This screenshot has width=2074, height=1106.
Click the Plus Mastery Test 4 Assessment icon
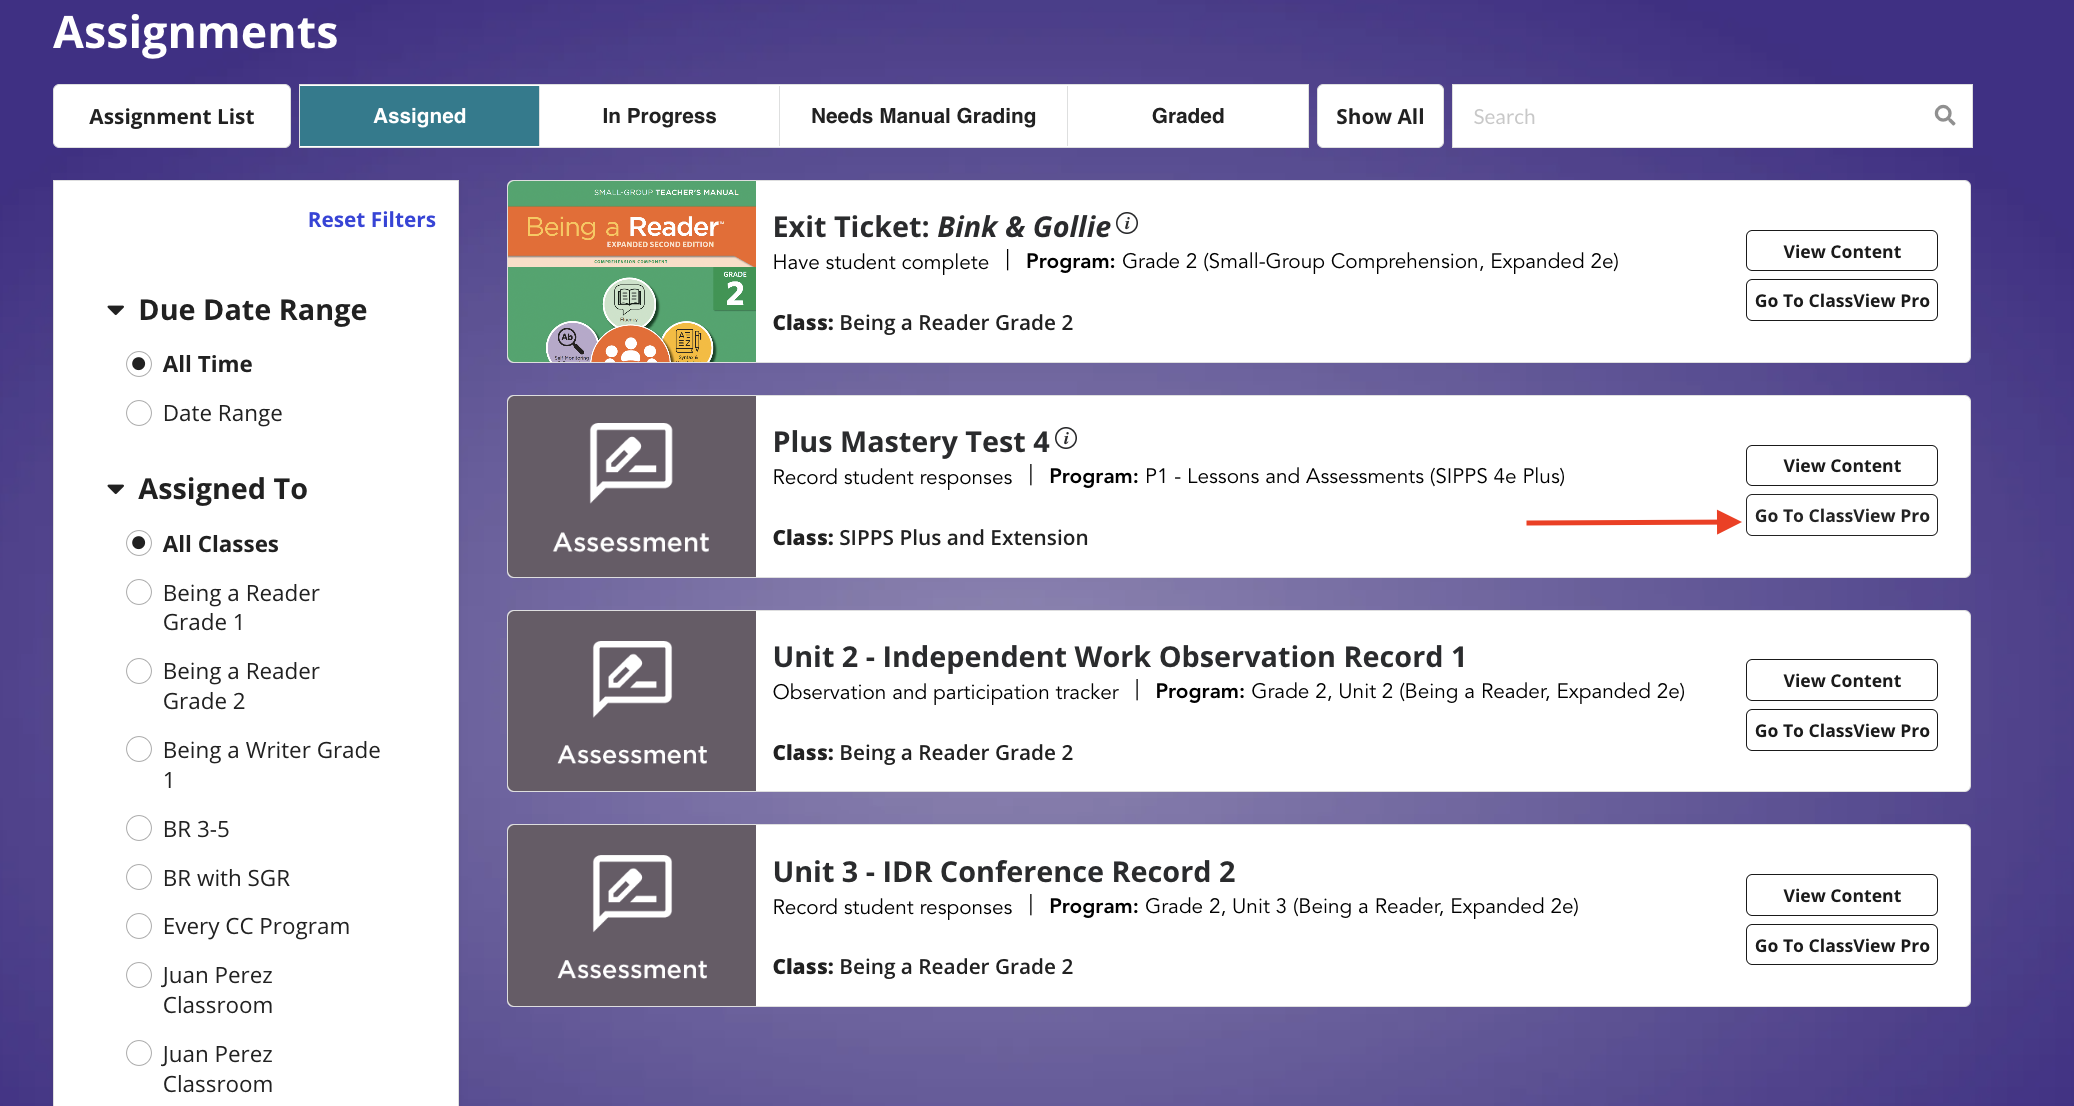631,487
